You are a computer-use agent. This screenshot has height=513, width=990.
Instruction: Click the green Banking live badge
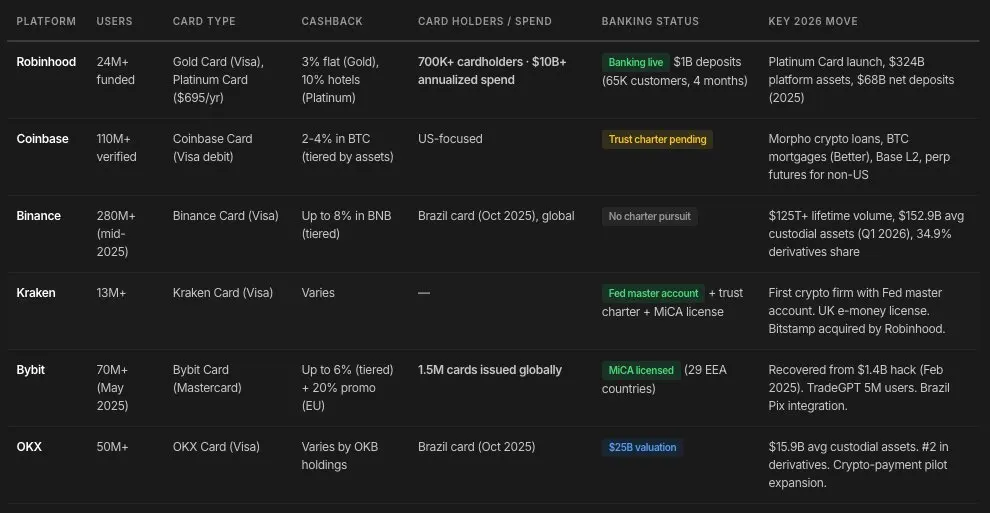(635, 62)
